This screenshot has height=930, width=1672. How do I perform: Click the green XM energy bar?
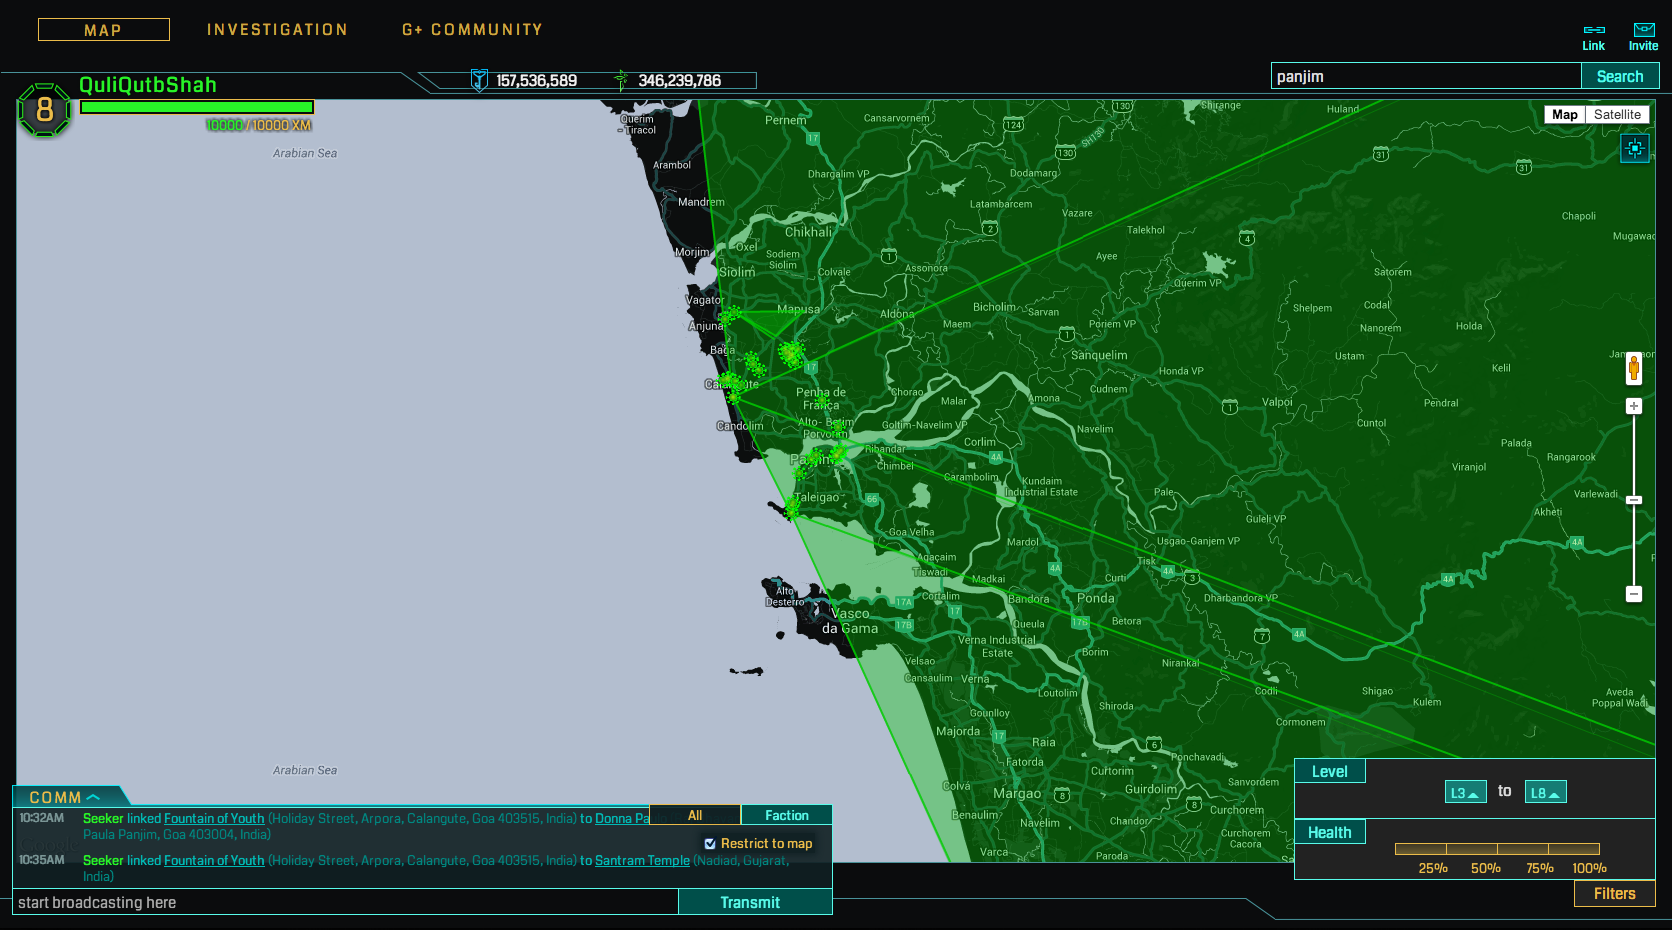pos(197,107)
